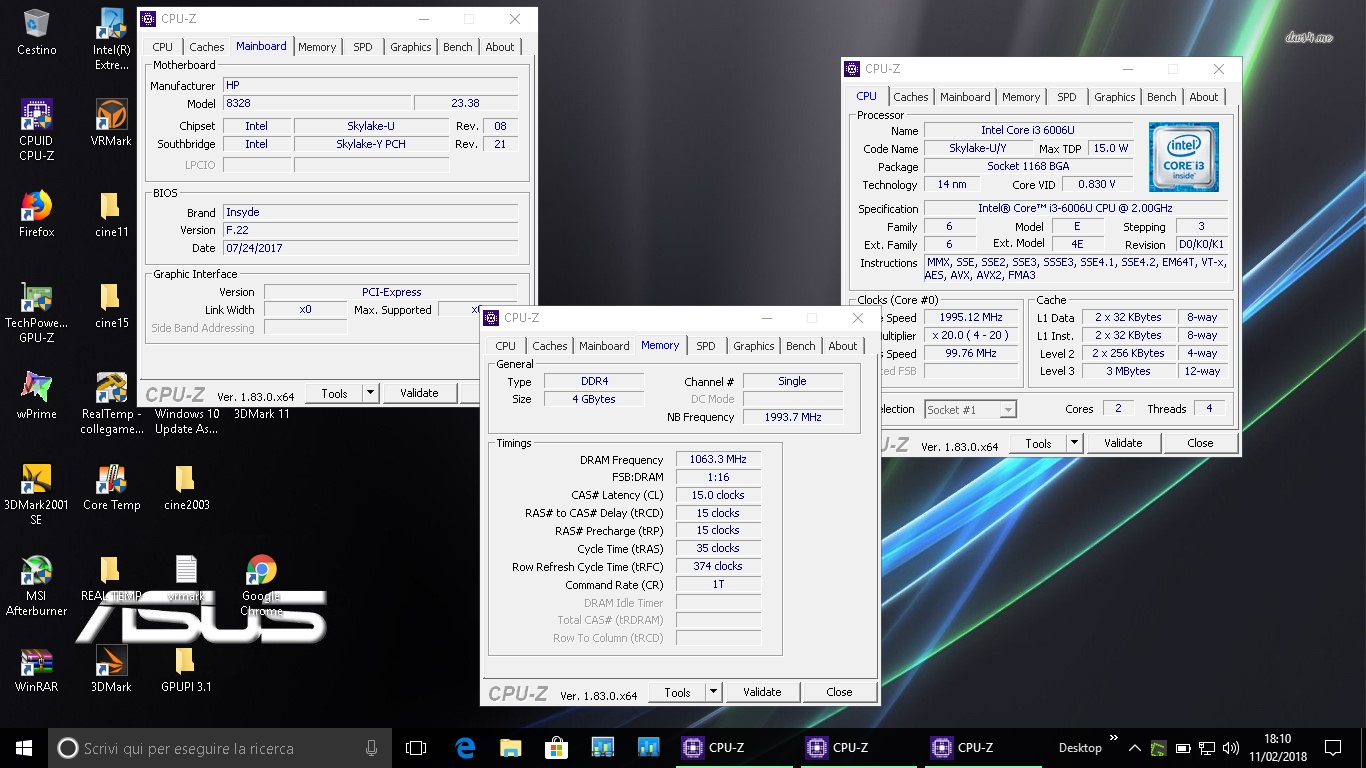Open the action center notification icon
The width and height of the screenshot is (1366, 768).
tap(1332, 747)
